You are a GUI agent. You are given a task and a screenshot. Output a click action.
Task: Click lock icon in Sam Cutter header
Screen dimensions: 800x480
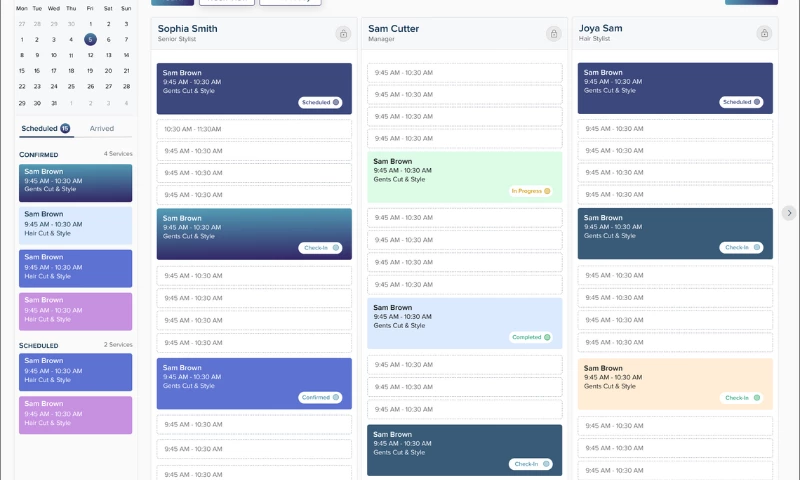pyautogui.click(x=553, y=34)
